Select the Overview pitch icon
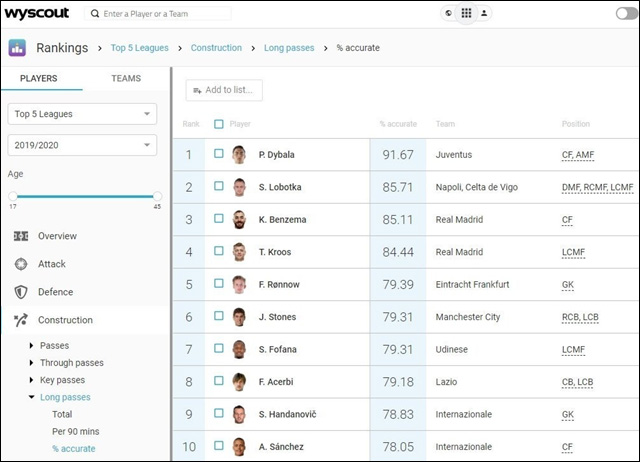This screenshot has height=462, width=640. tap(20, 236)
